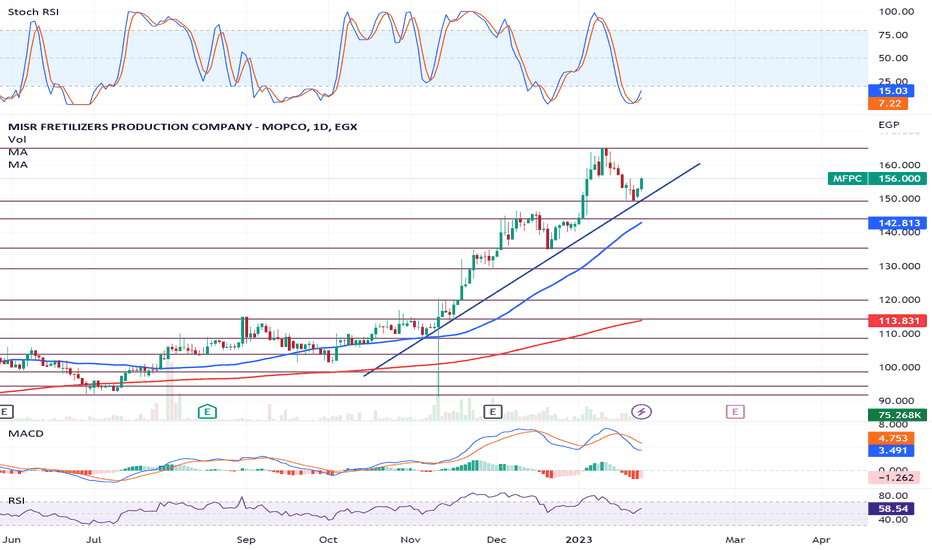Click the Stoch RSI indicator label
The image size is (932, 550).
pos(33,12)
